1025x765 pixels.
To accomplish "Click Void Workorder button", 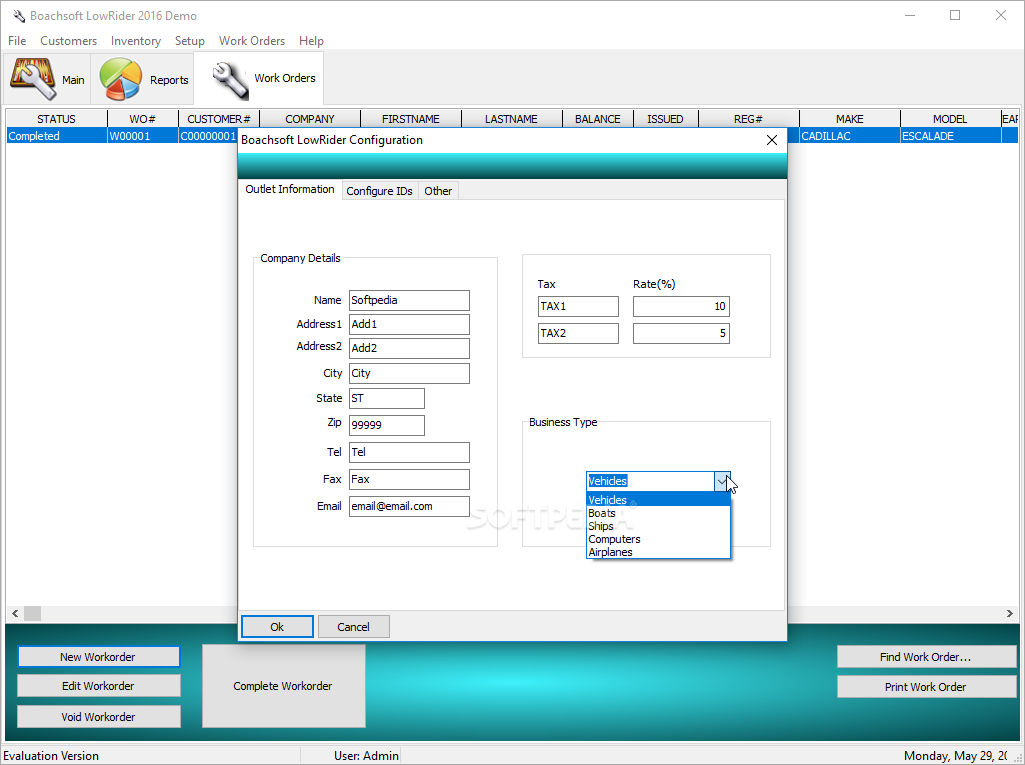I will 98,717.
